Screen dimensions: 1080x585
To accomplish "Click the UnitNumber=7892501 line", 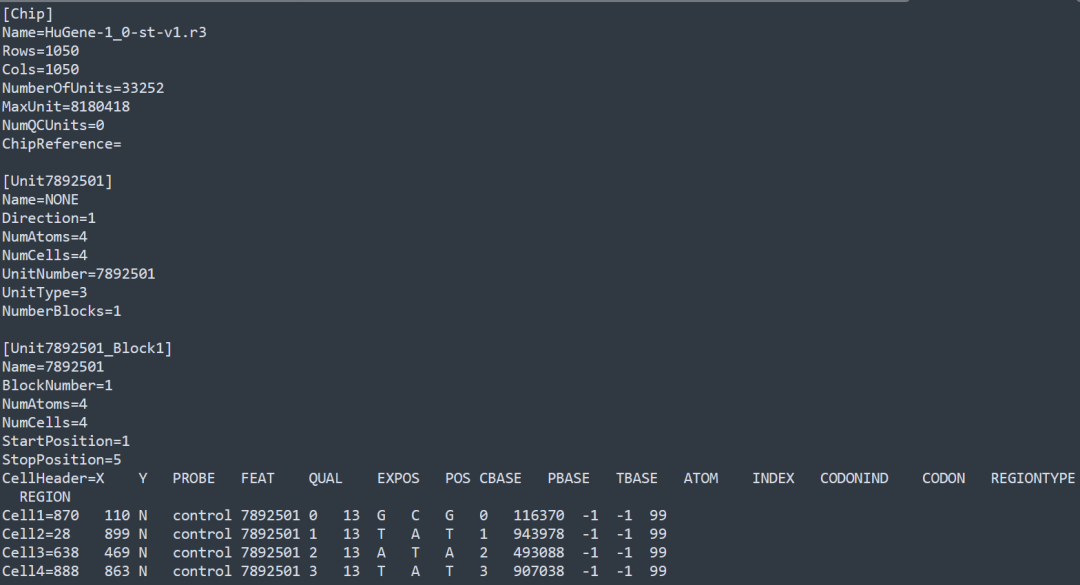I will tap(79, 274).
